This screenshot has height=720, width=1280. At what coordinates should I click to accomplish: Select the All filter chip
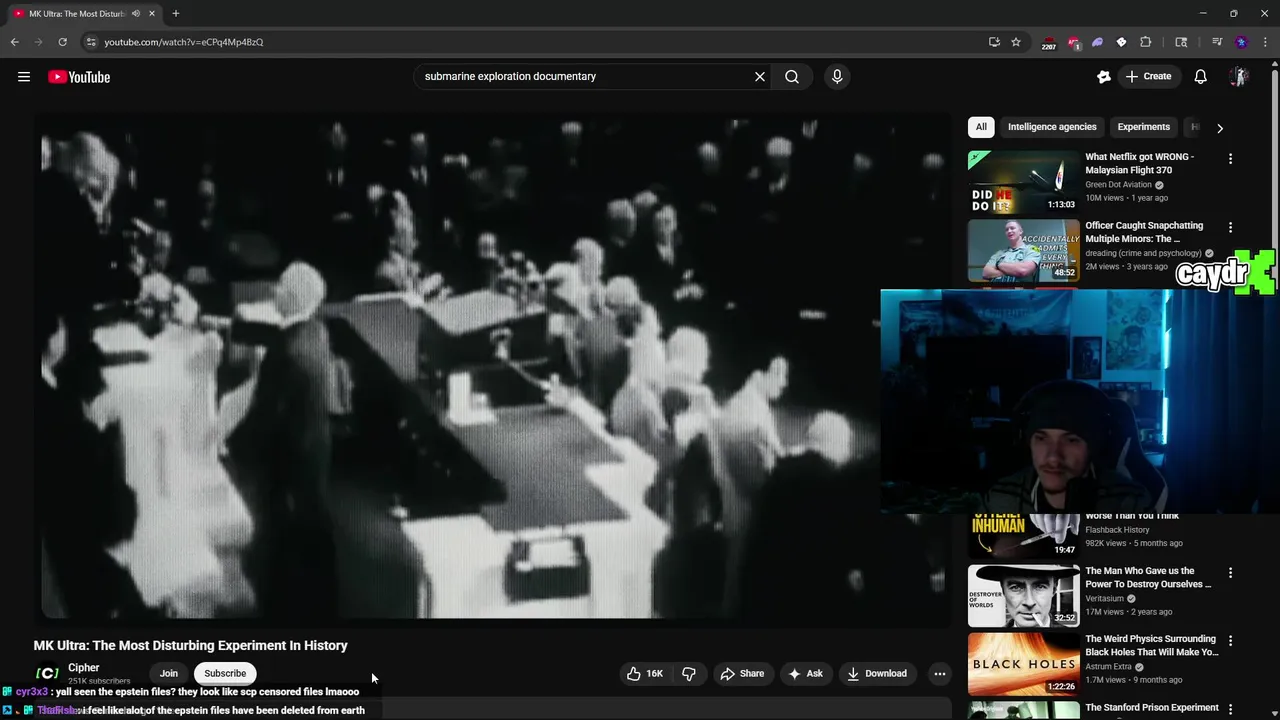point(981,127)
